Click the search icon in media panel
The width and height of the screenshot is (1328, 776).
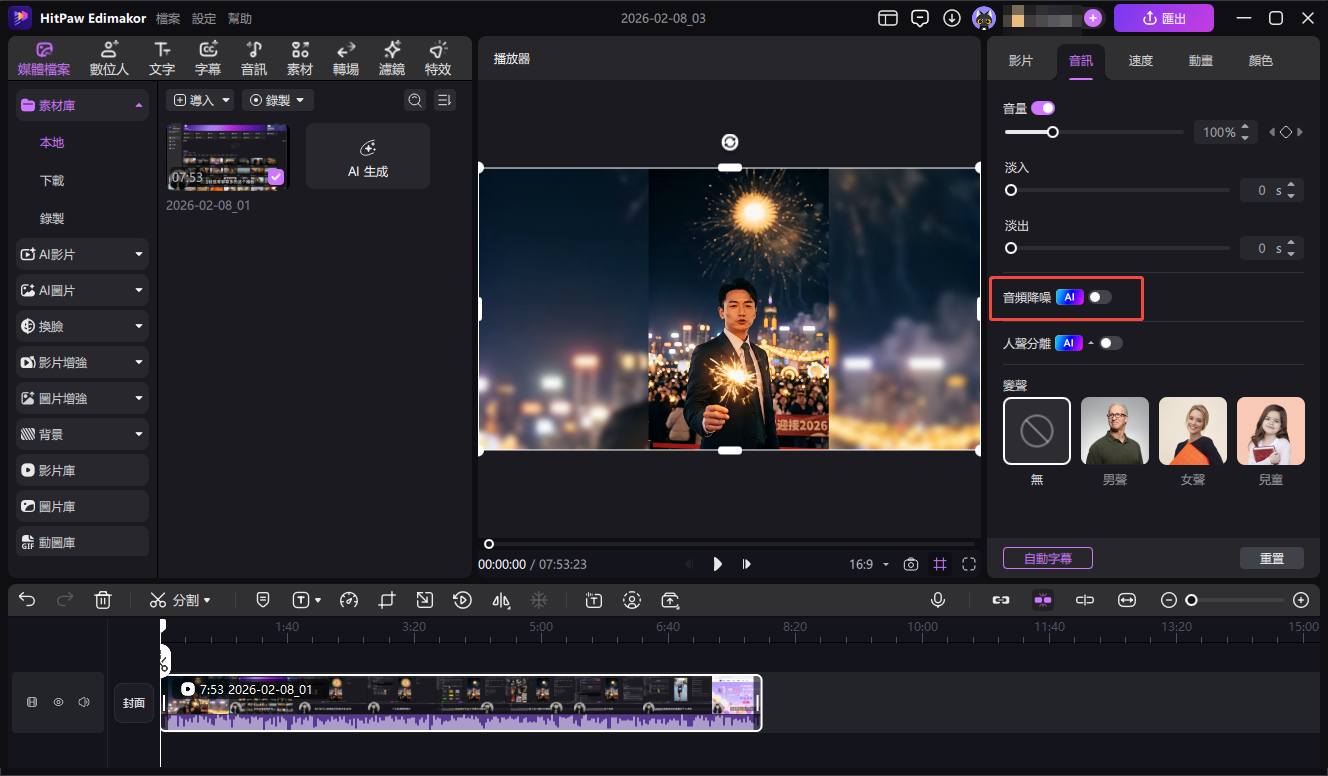(414, 100)
